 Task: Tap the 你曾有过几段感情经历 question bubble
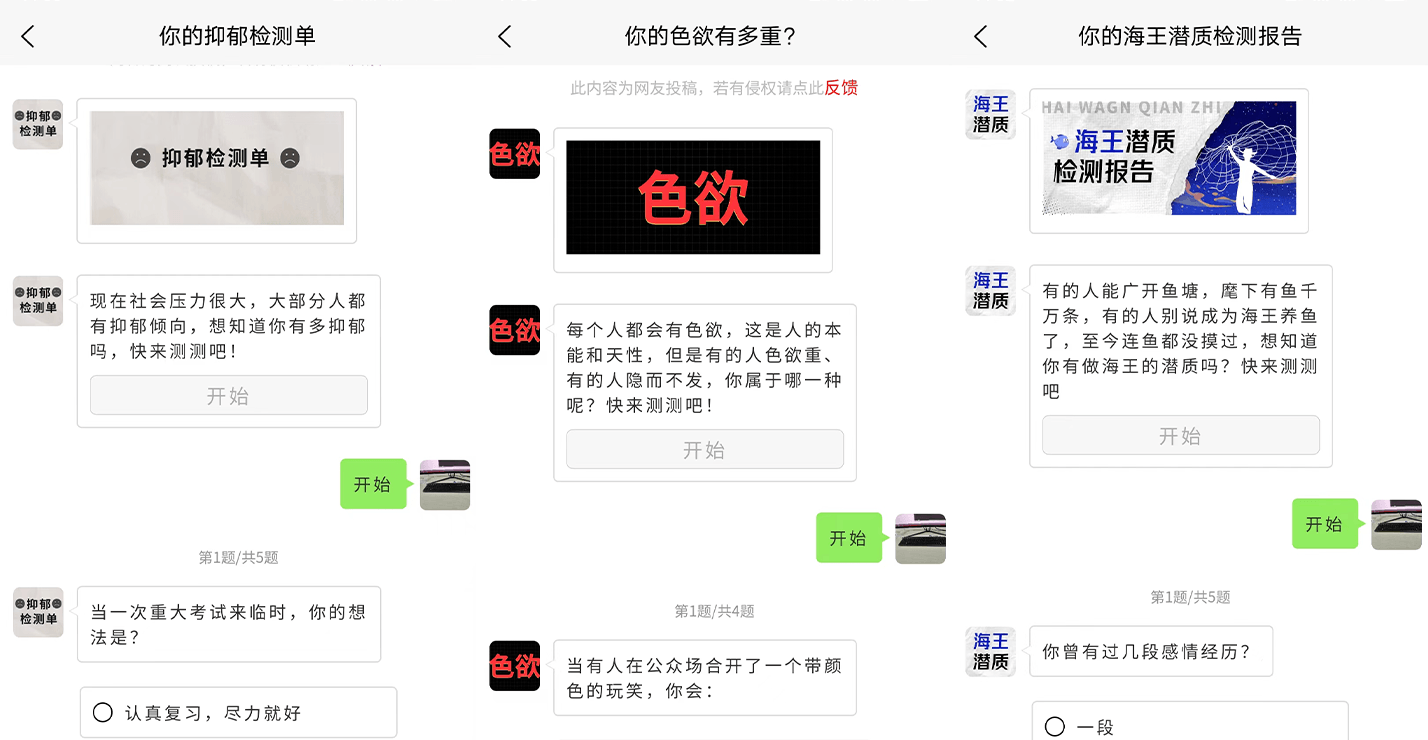point(1151,651)
